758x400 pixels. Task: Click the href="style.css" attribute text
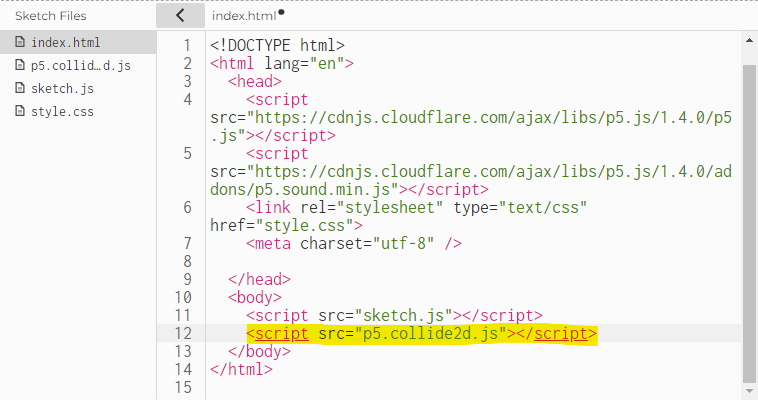[x=282, y=225]
